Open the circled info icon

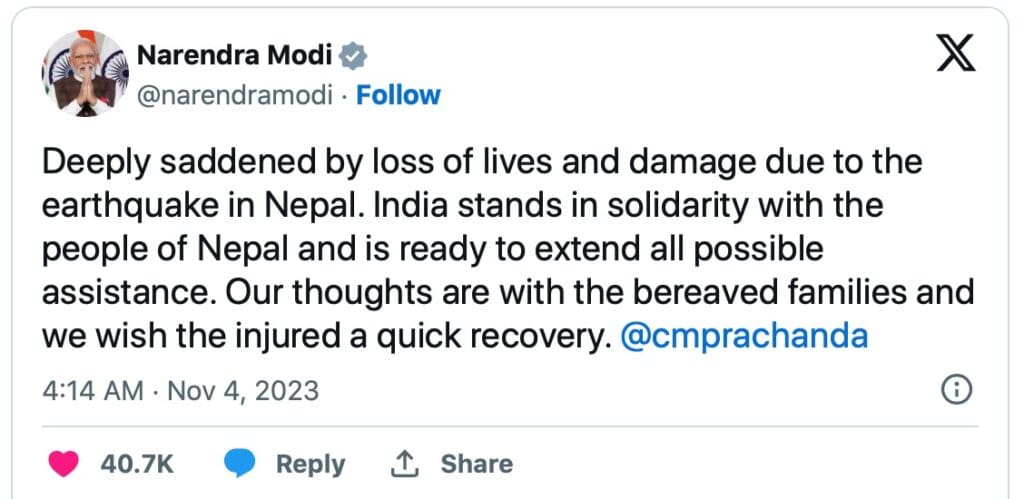tap(957, 389)
